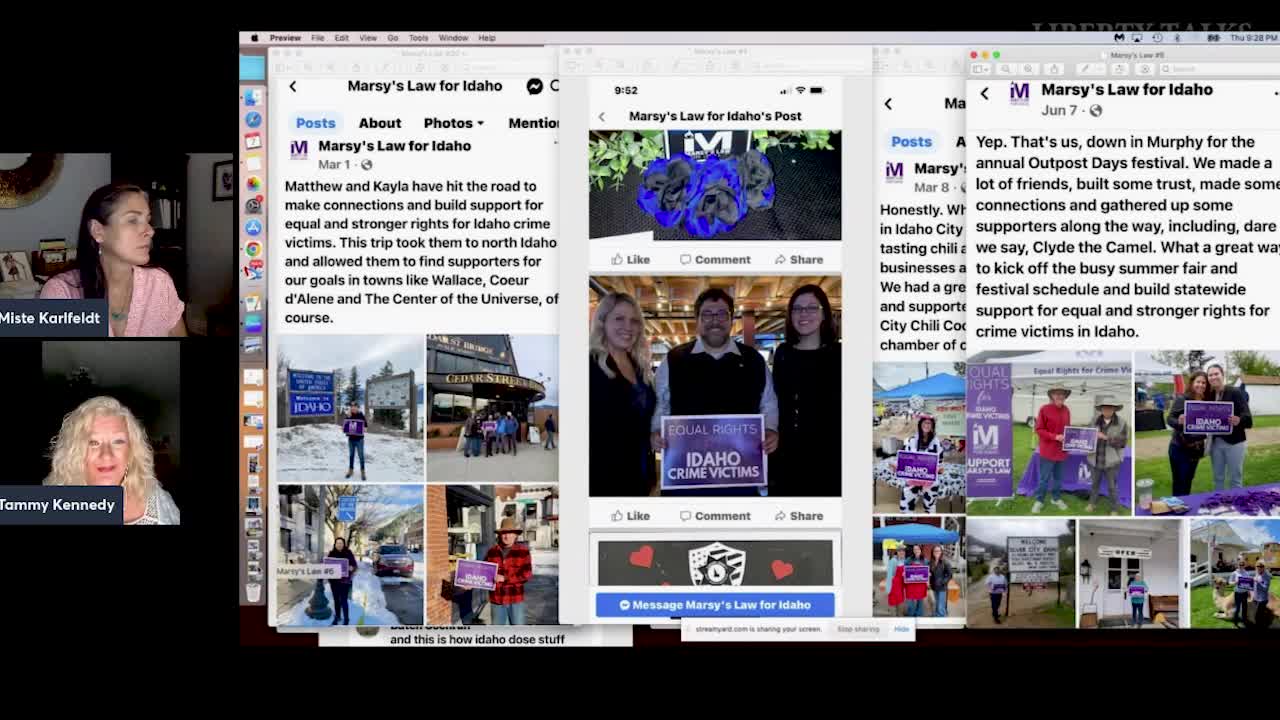Click Like under the Equal Rights sign photo
1280x720 pixels.
[631, 516]
